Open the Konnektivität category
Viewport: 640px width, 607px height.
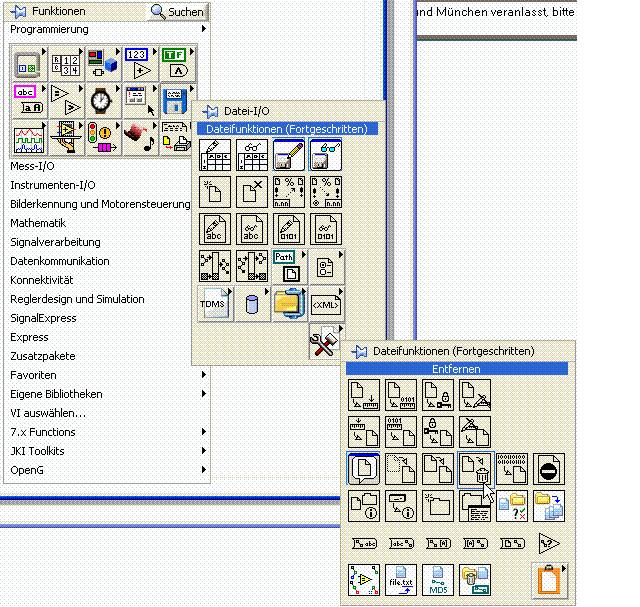42,280
